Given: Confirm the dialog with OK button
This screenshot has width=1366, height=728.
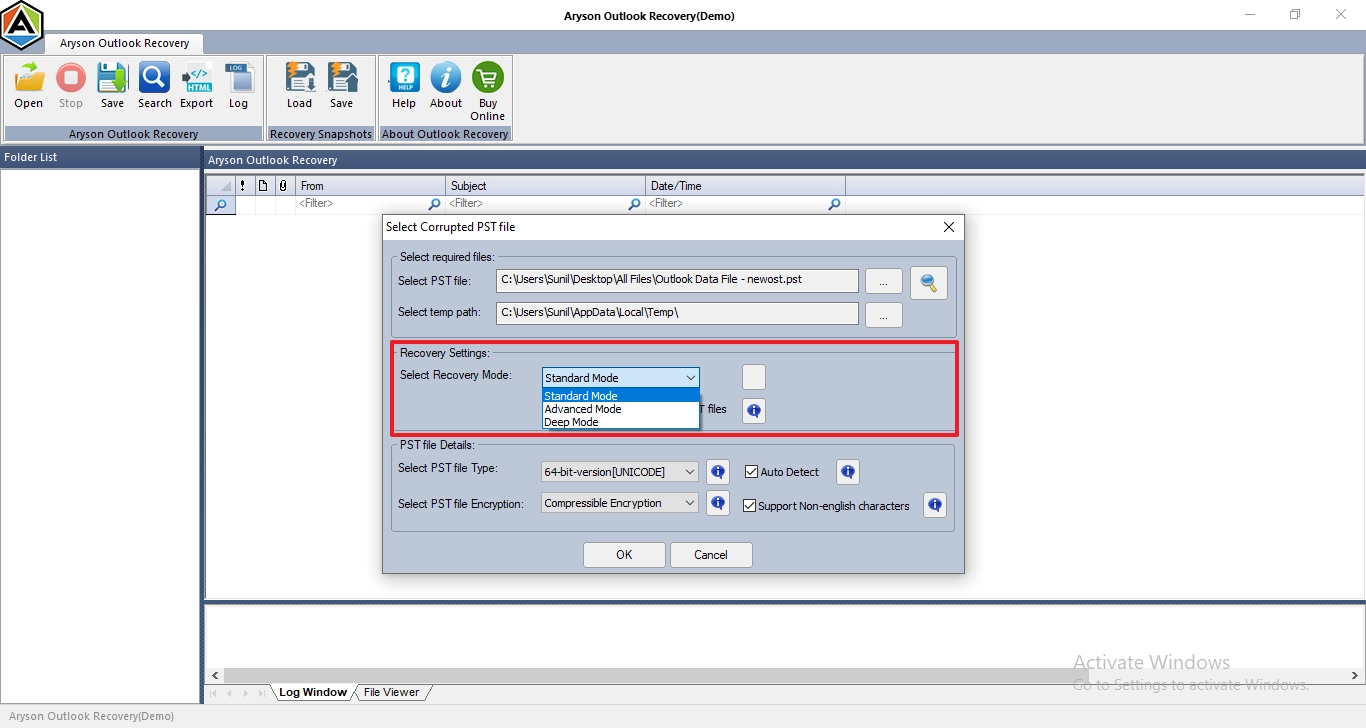Looking at the screenshot, I should [x=624, y=555].
